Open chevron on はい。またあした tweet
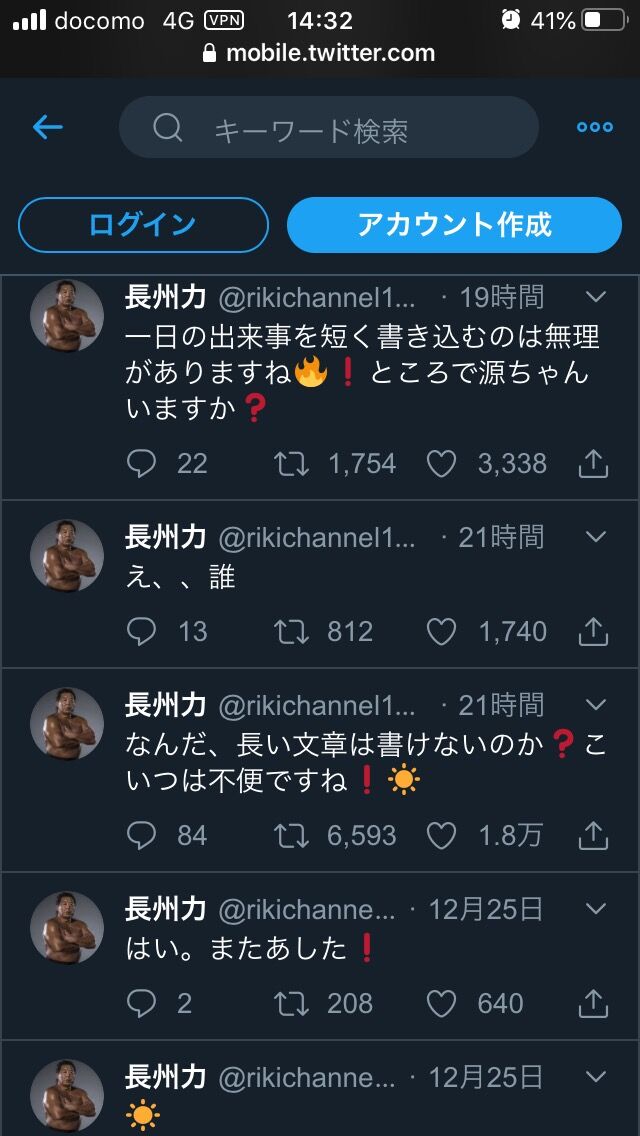The height and width of the screenshot is (1136, 640). 595,909
